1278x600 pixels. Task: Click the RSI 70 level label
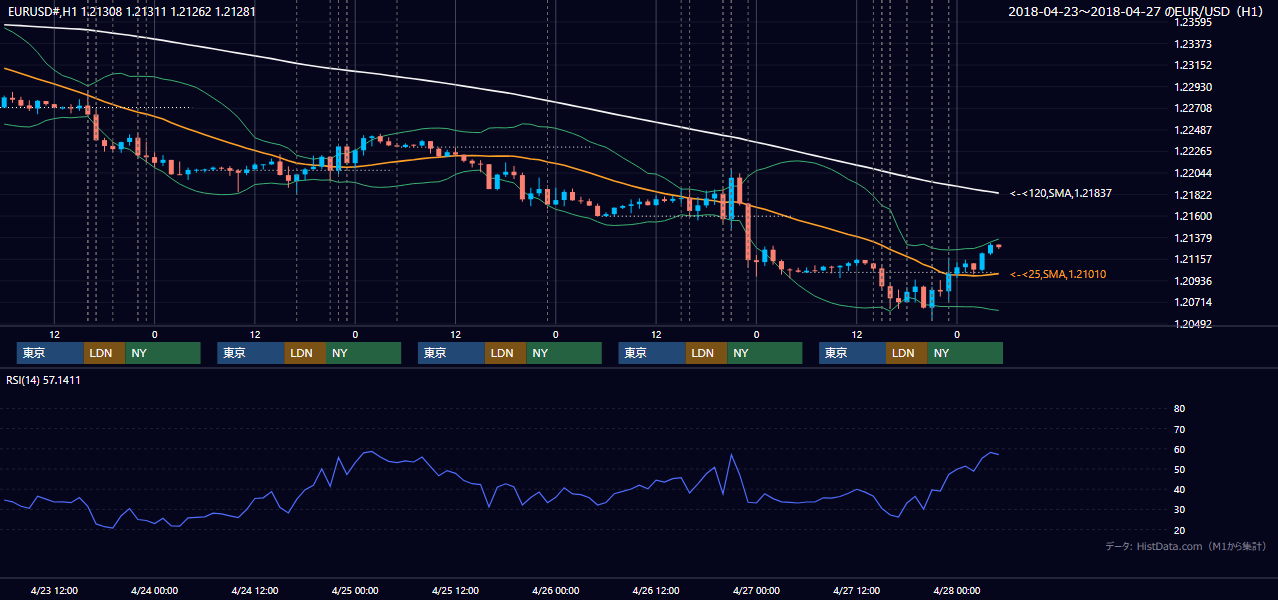(x=1179, y=429)
